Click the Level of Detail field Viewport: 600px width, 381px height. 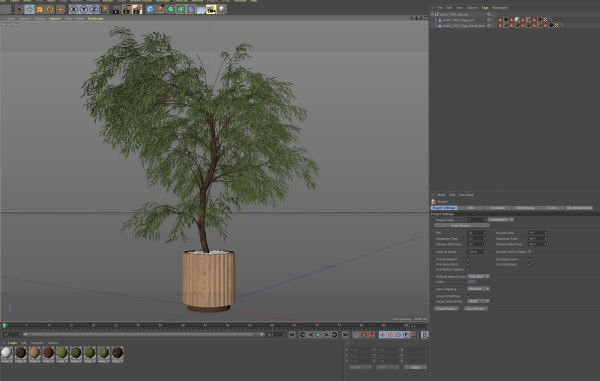(x=476, y=252)
